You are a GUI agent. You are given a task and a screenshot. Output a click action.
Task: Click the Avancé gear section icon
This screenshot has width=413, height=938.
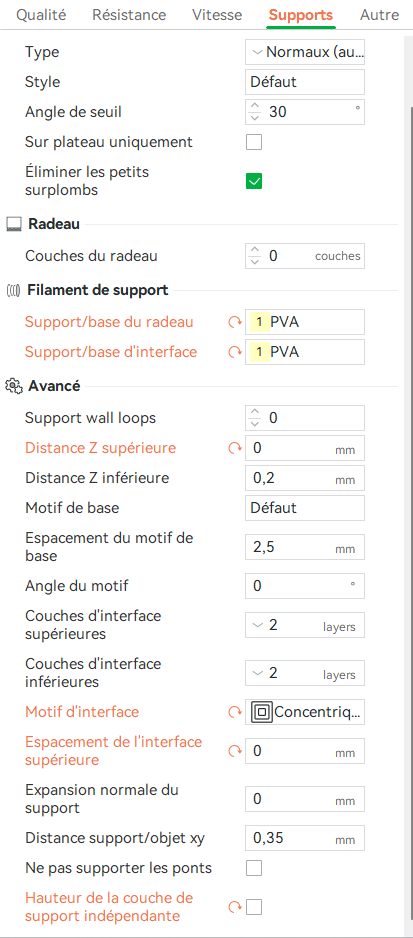pyautogui.click(x=13, y=386)
